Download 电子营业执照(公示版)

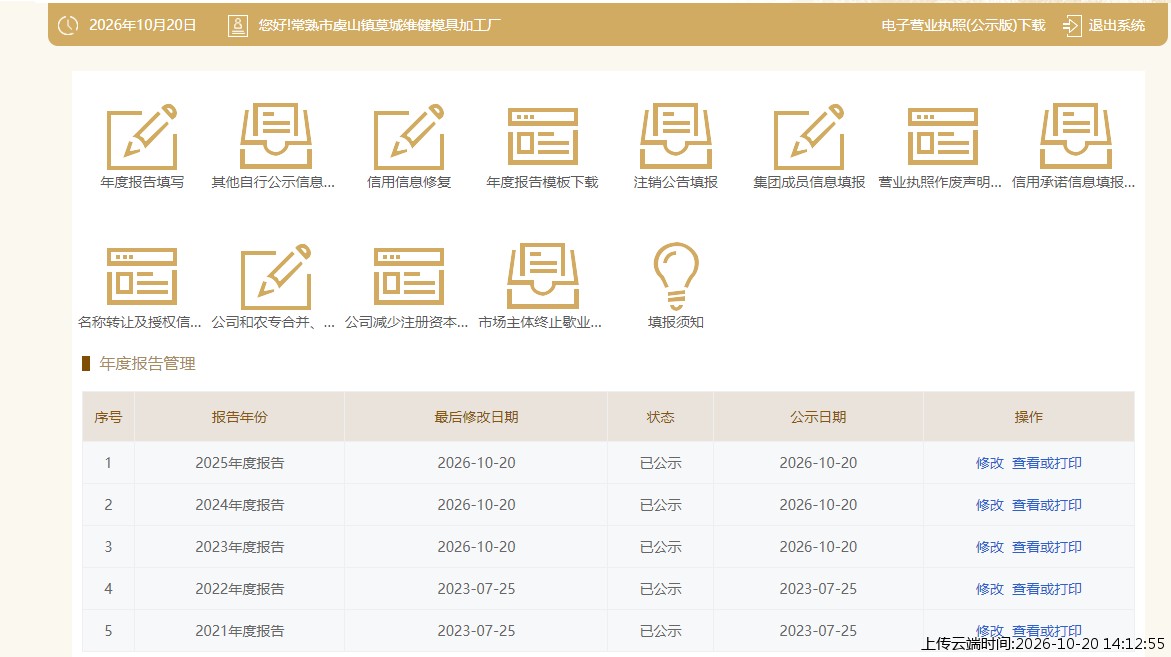click(963, 25)
